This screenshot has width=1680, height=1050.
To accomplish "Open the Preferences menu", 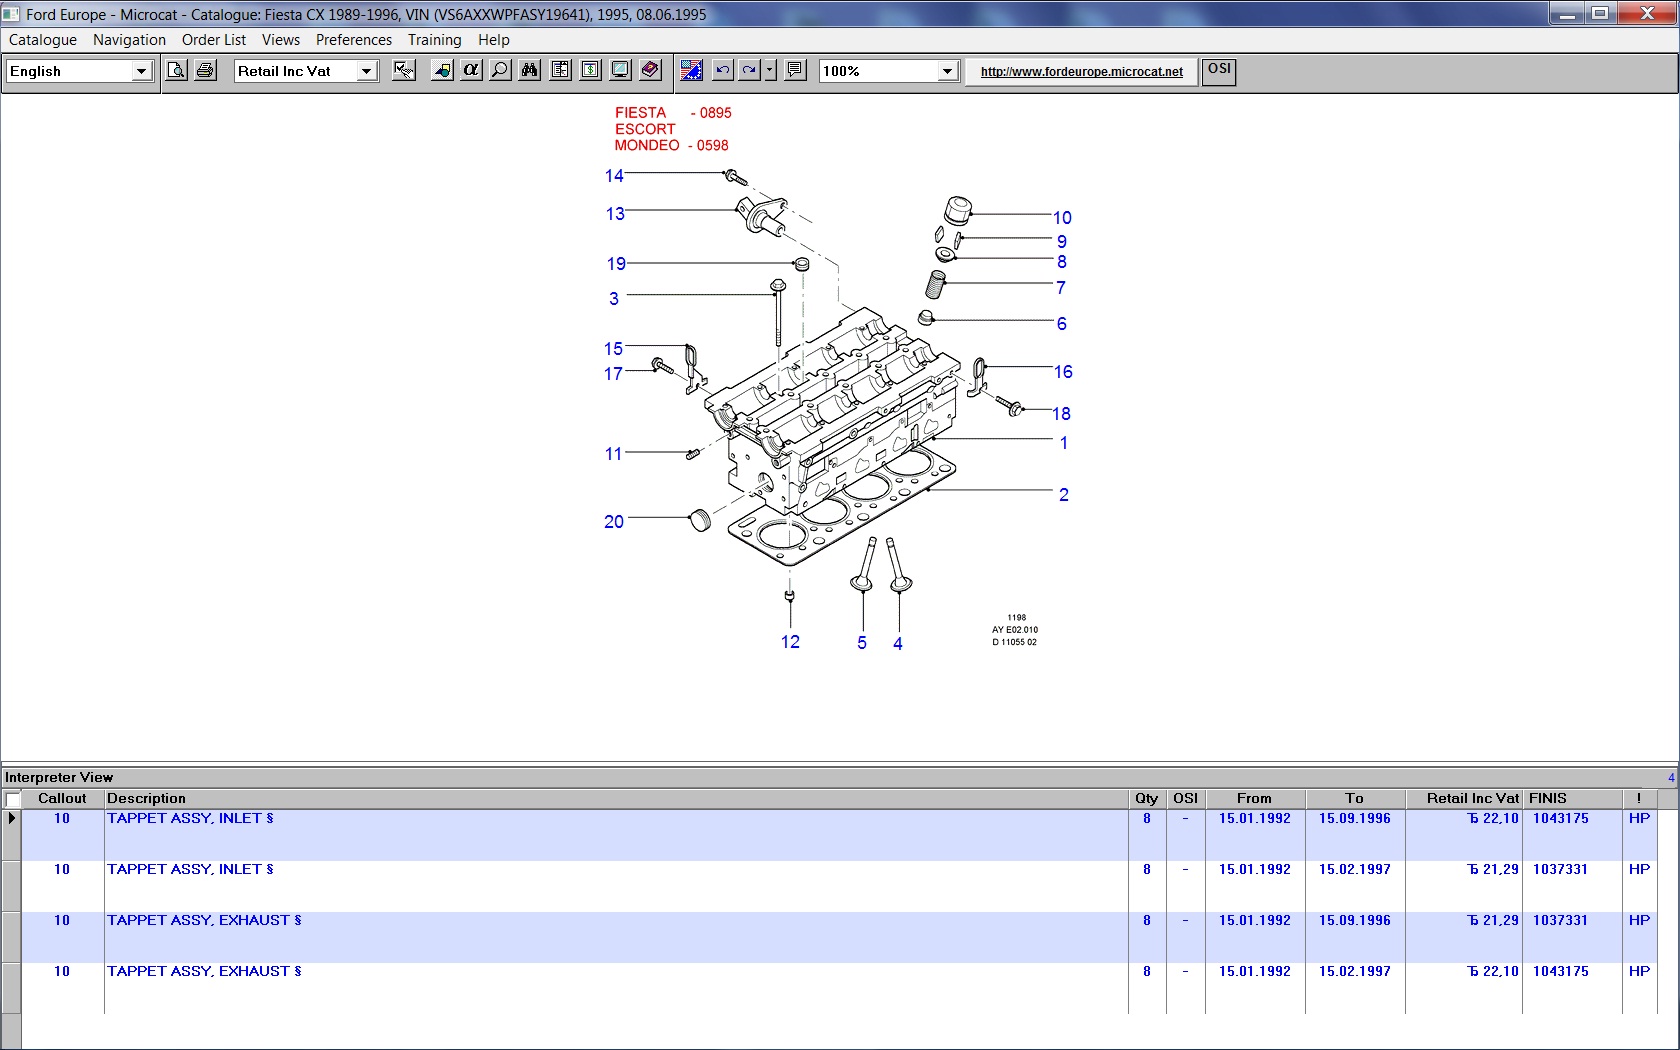I will (354, 40).
